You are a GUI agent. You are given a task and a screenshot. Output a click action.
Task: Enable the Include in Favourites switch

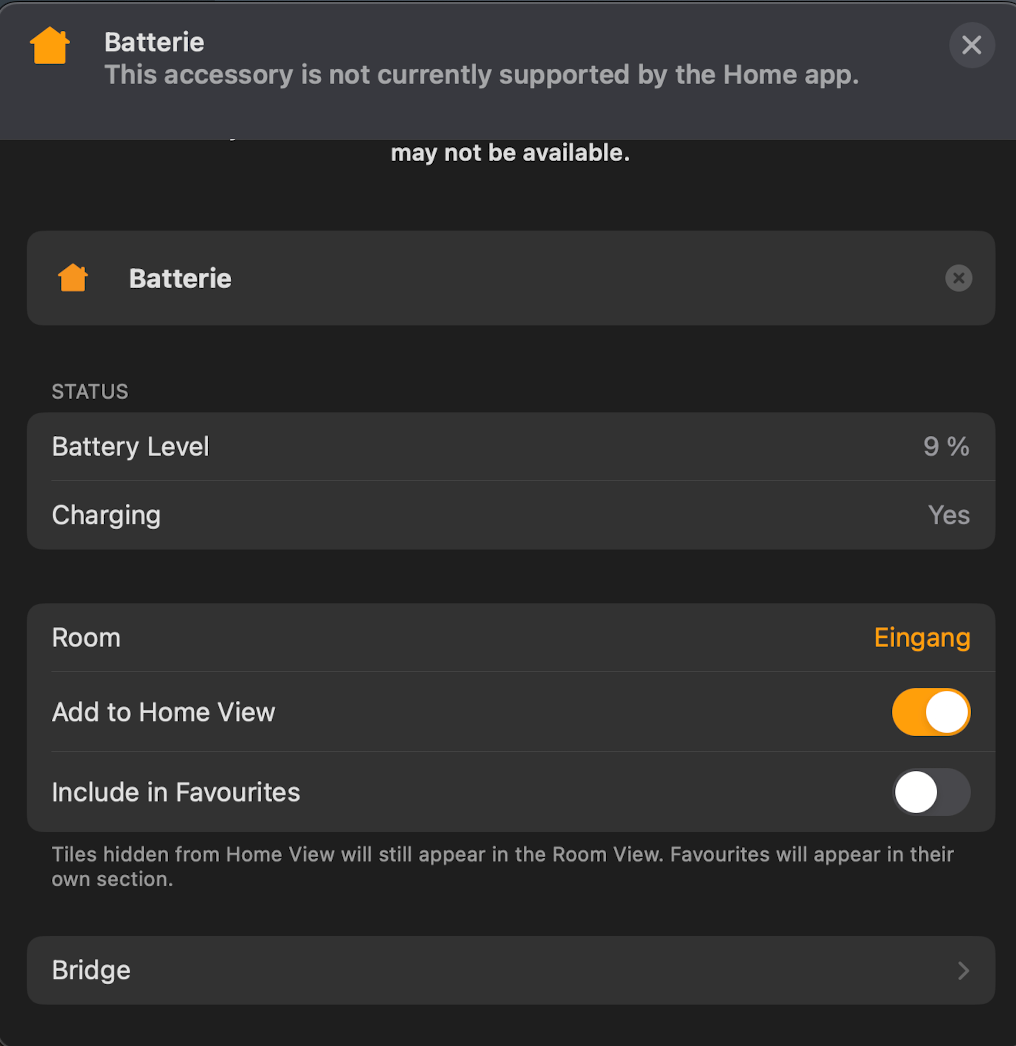point(931,792)
